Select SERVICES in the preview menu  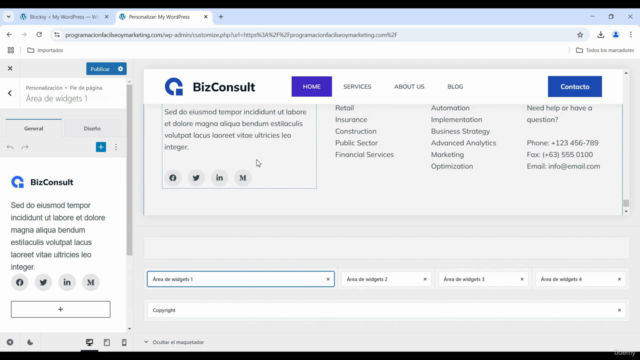(357, 87)
